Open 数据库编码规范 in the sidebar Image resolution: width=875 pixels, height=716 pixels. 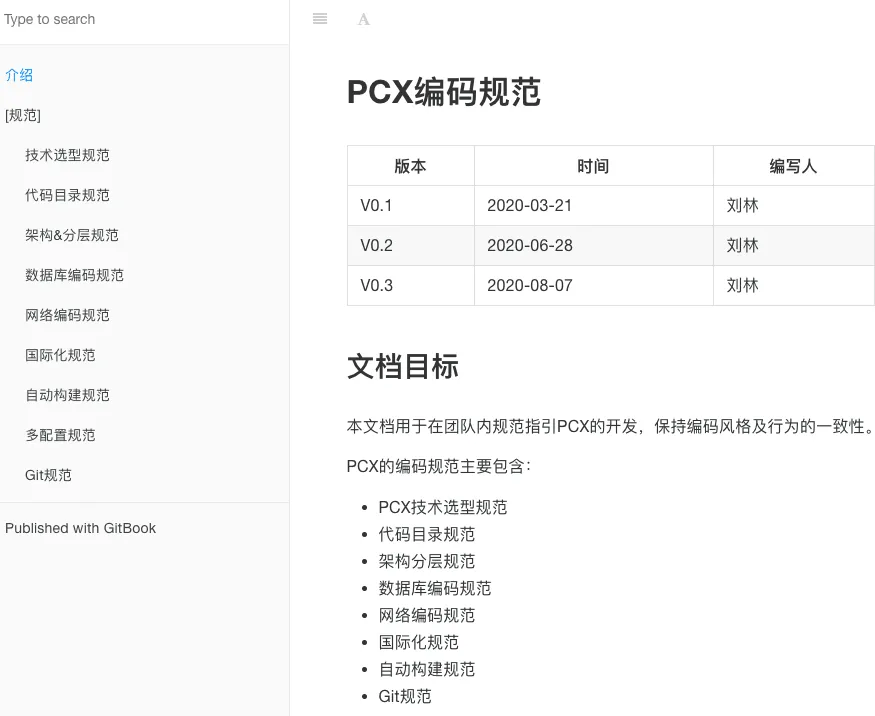coord(74,275)
